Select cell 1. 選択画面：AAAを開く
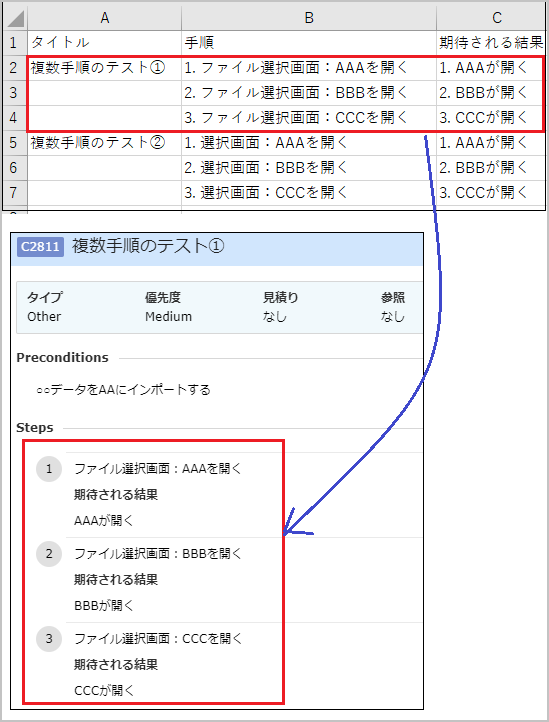The height and width of the screenshot is (722, 549). click(309, 143)
